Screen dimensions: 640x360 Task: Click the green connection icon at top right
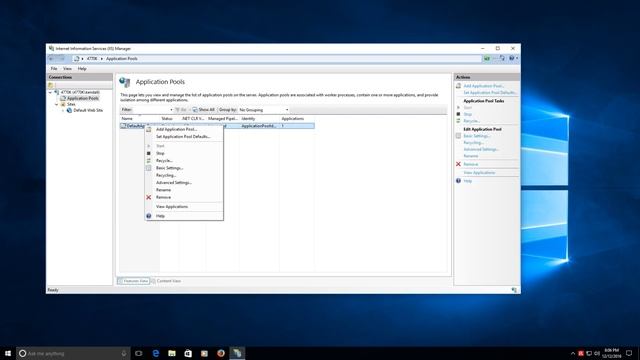(x=487, y=58)
